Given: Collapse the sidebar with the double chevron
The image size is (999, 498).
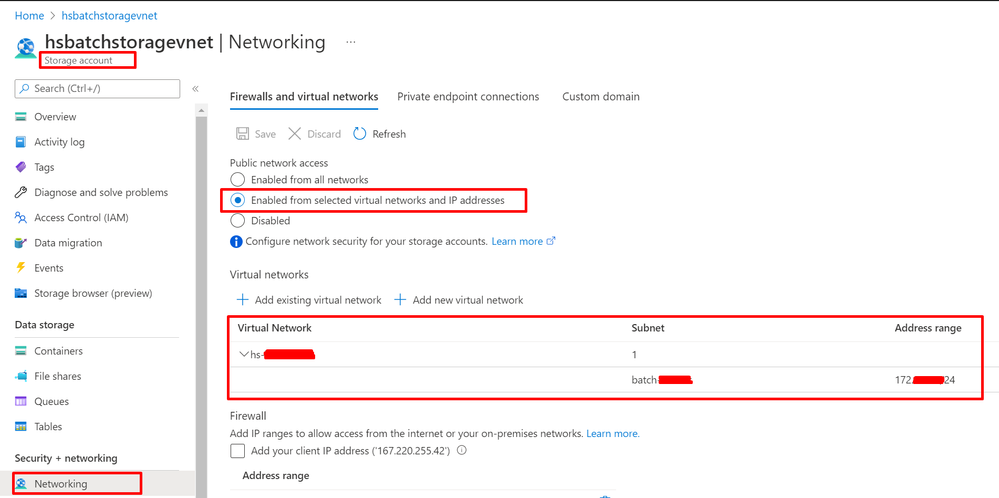Looking at the screenshot, I should [195, 89].
